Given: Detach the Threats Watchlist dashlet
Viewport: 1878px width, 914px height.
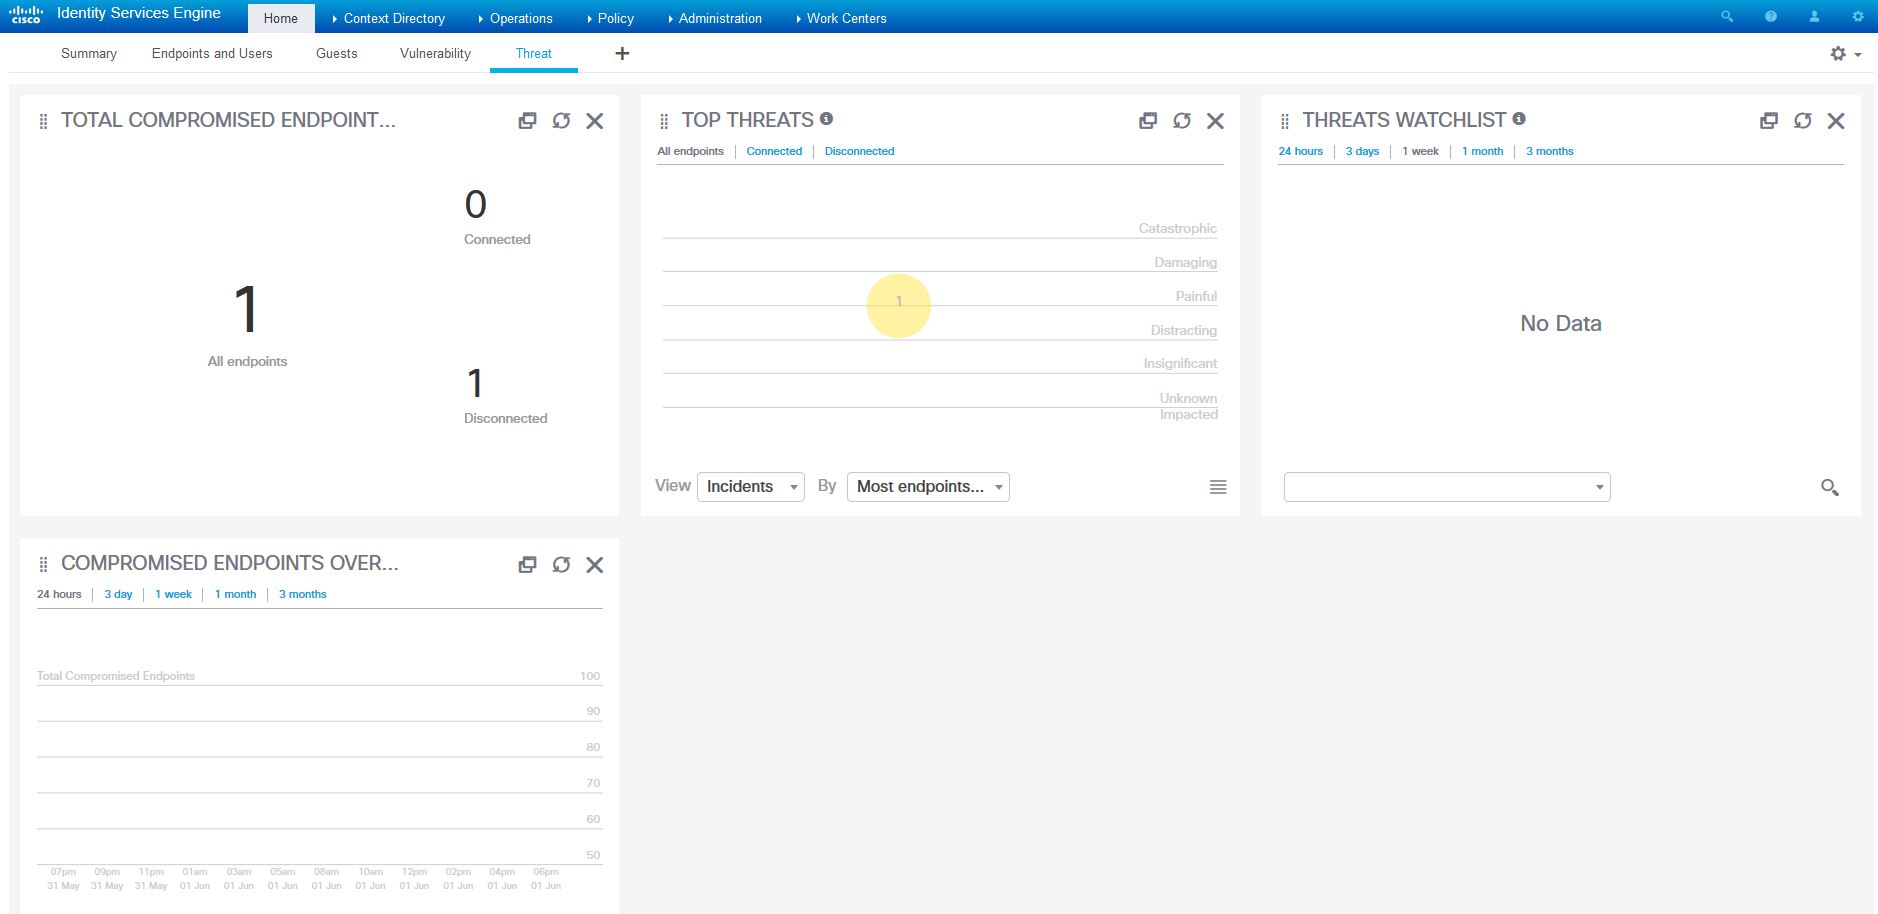Looking at the screenshot, I should tap(1769, 121).
